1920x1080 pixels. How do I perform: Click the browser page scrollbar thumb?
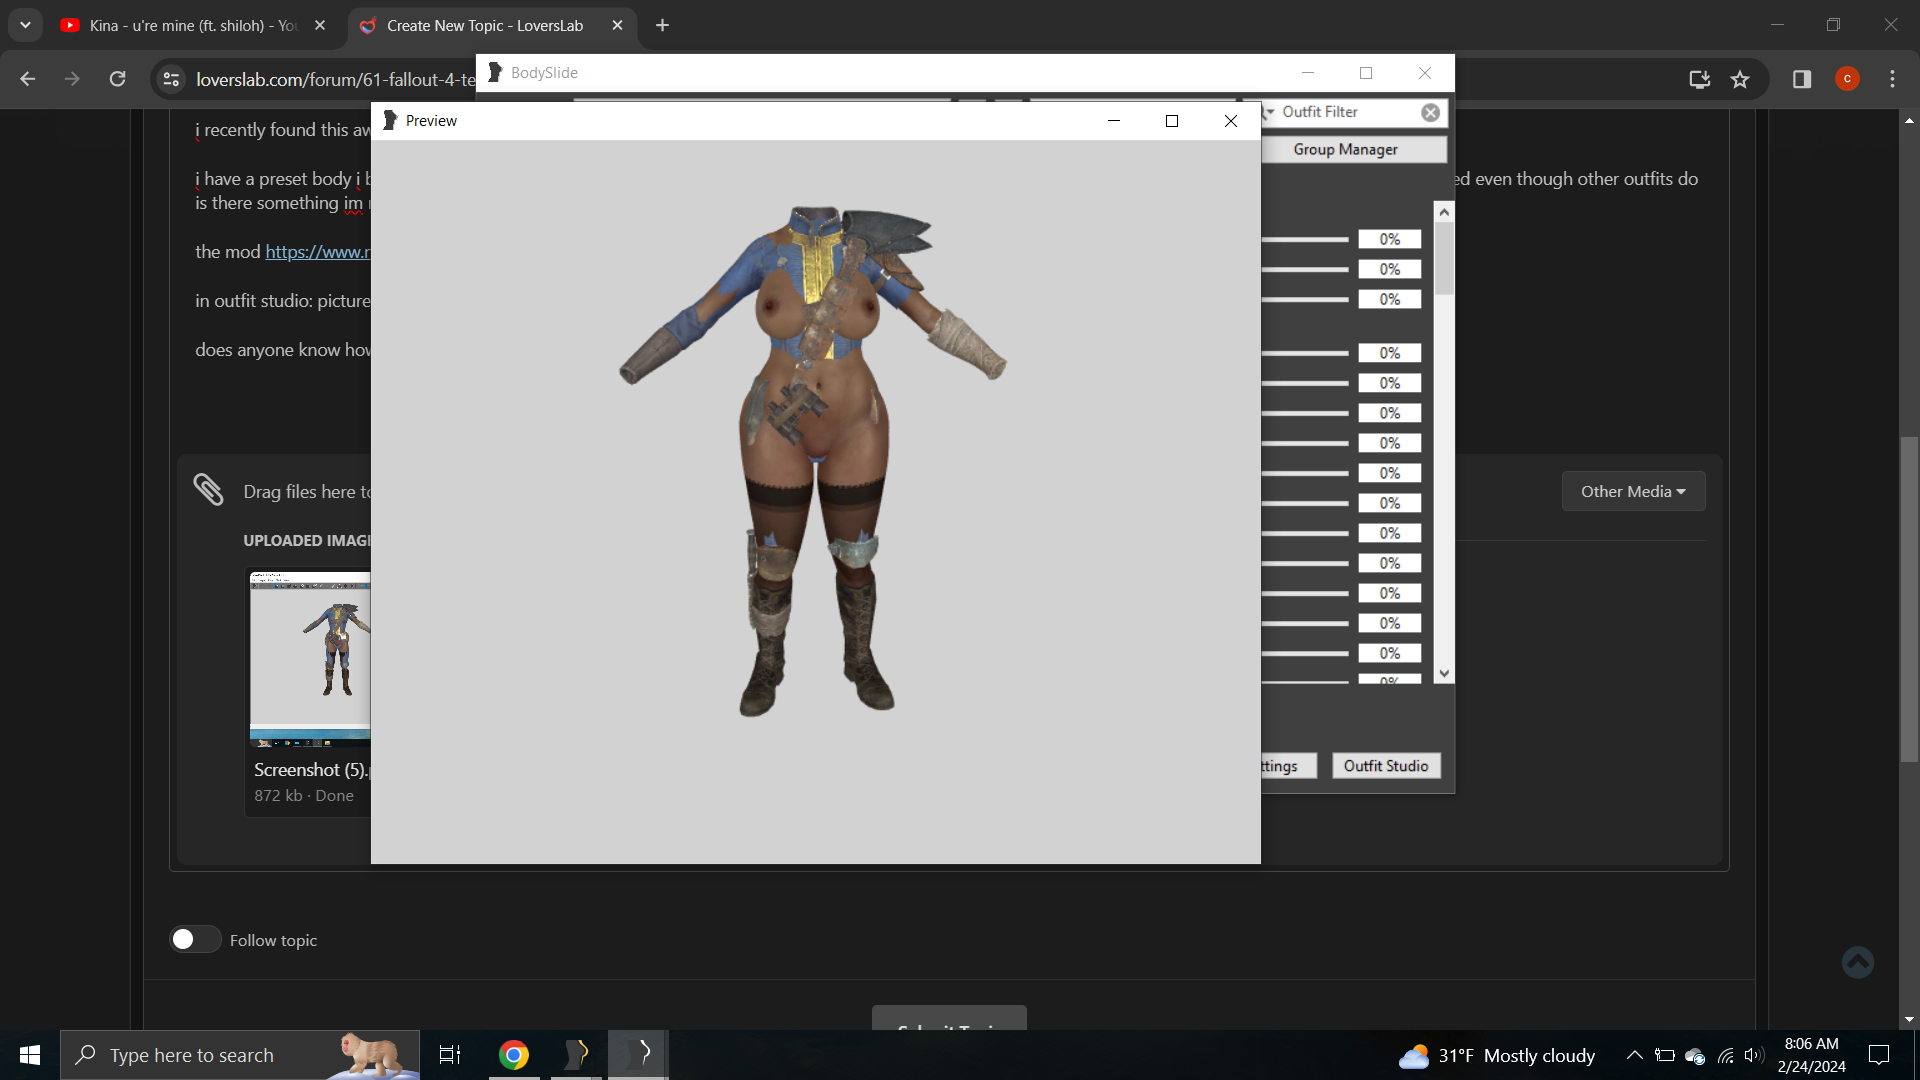[x=1909, y=600]
